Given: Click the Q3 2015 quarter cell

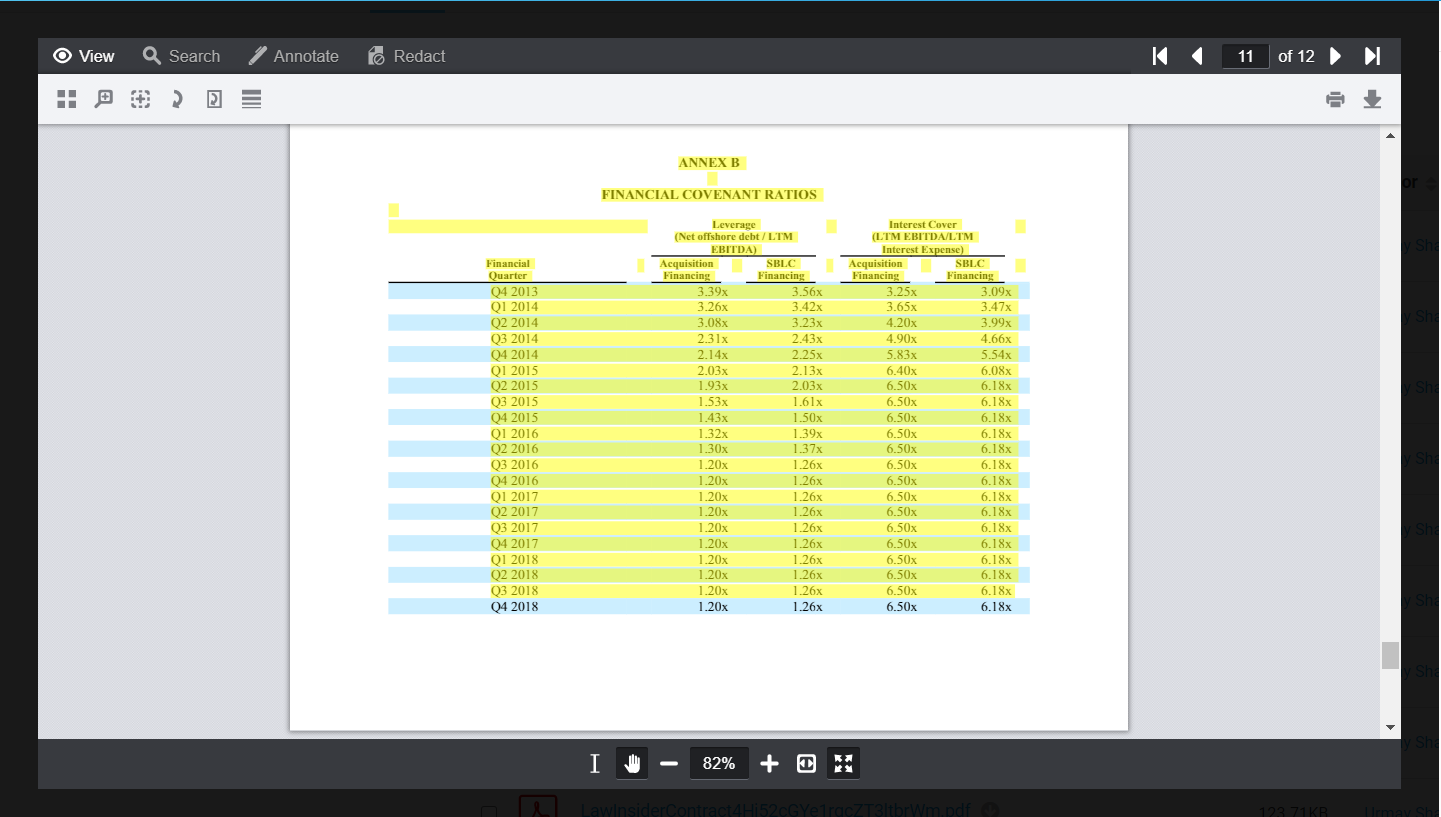Looking at the screenshot, I should pyautogui.click(x=514, y=402).
